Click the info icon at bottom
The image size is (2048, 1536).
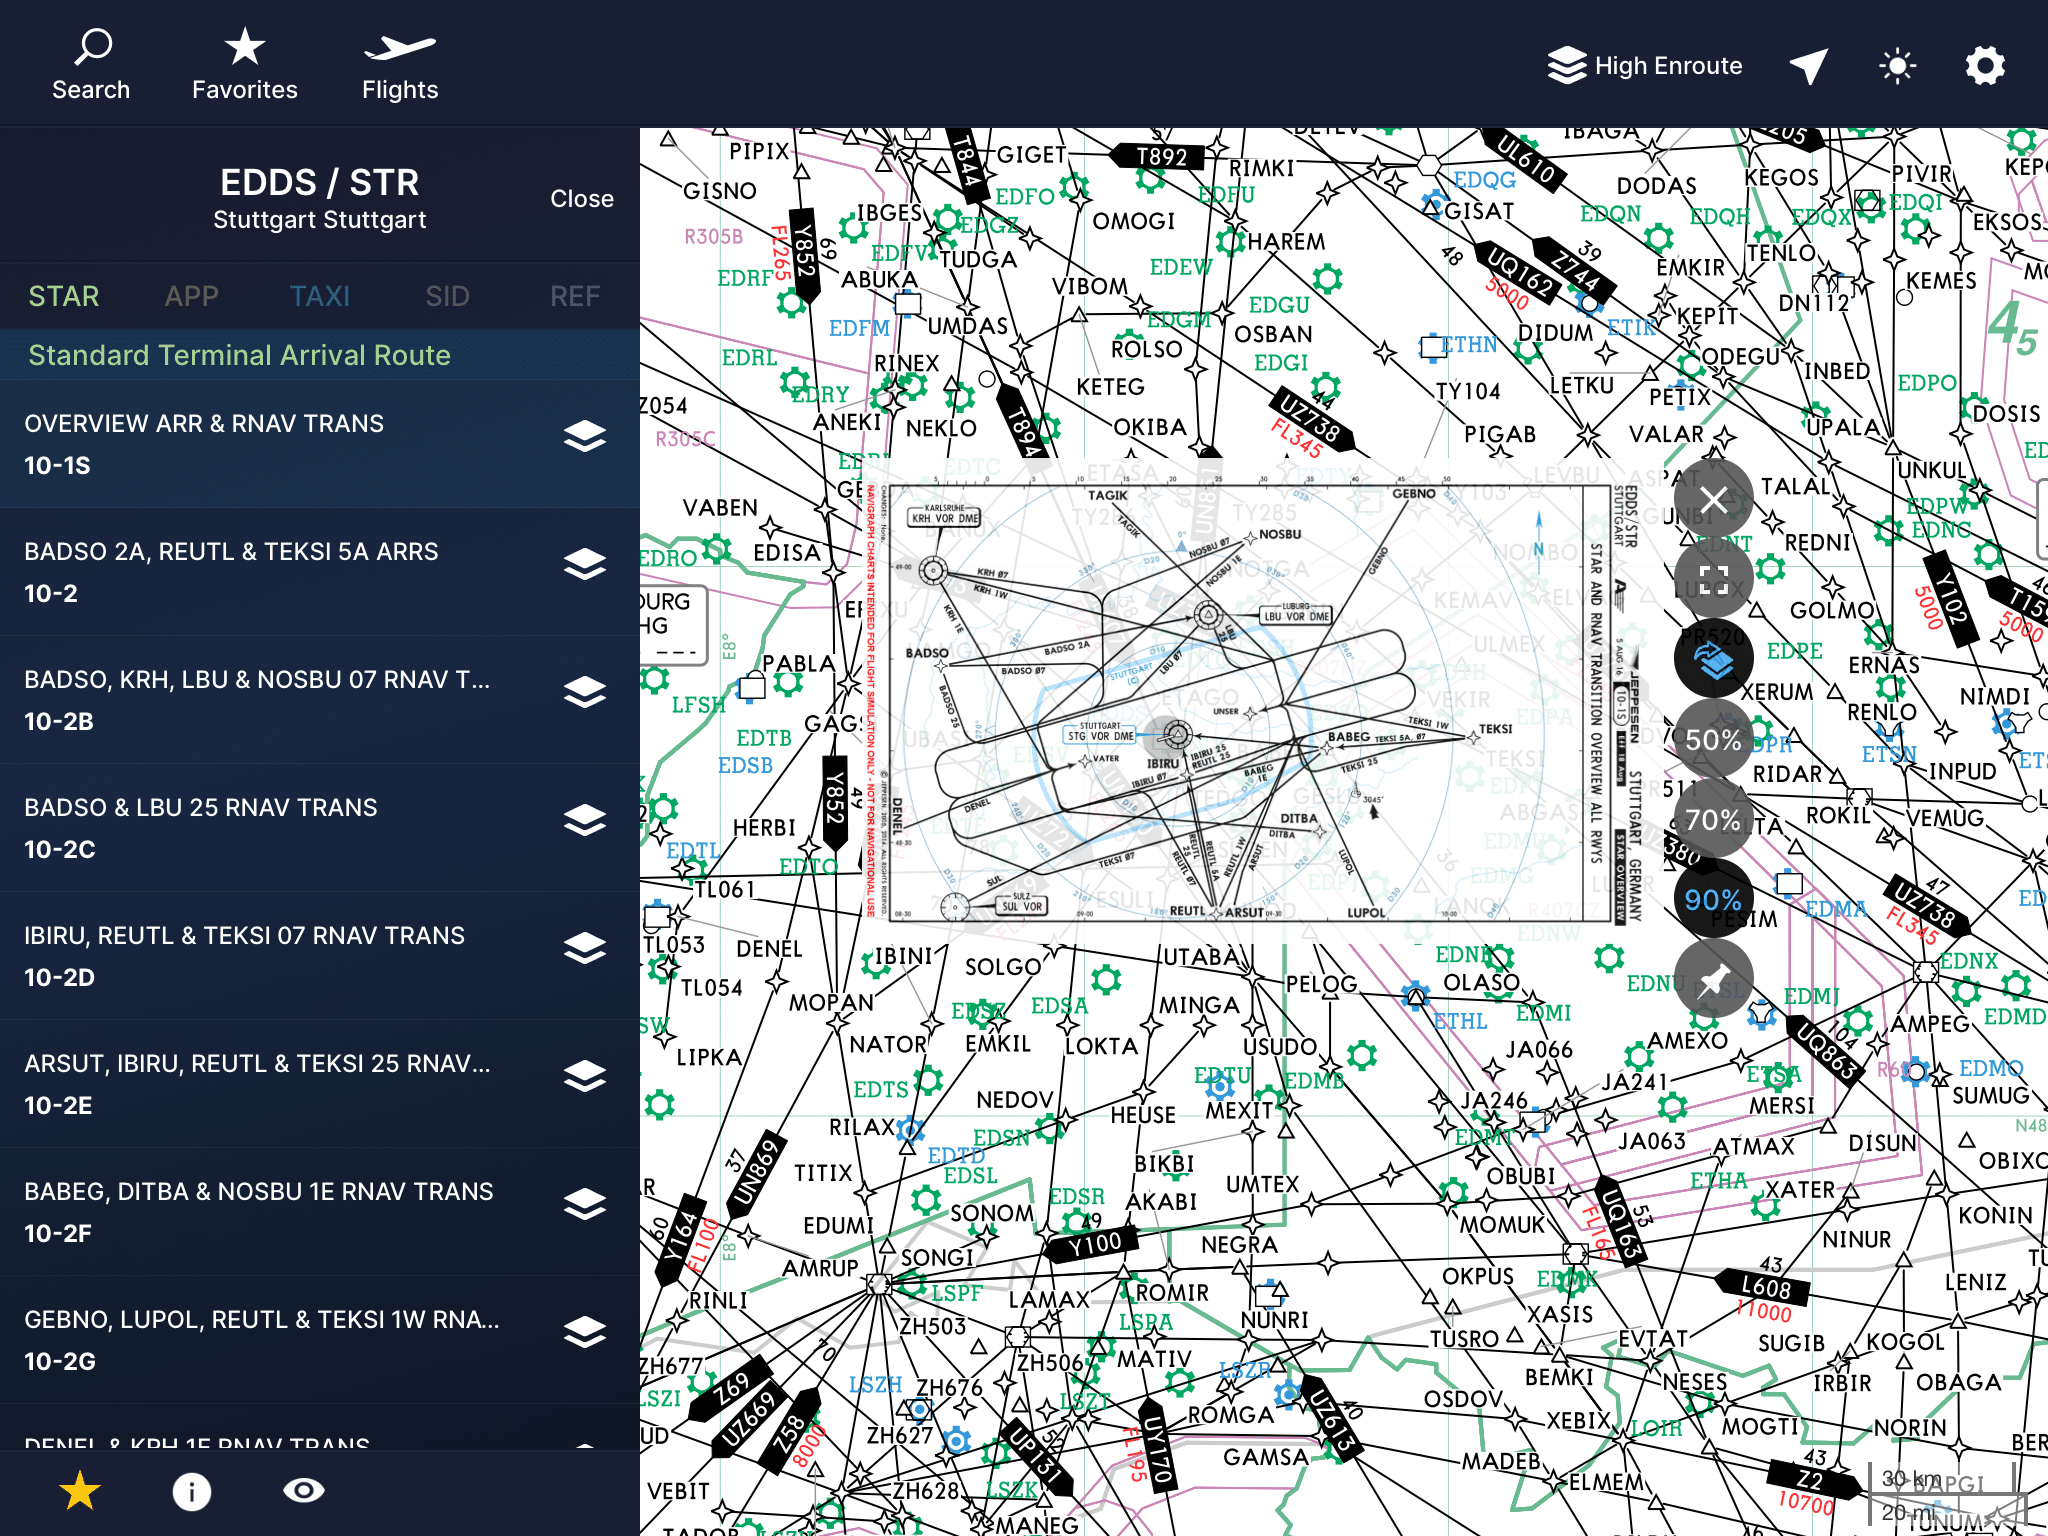[x=191, y=1491]
